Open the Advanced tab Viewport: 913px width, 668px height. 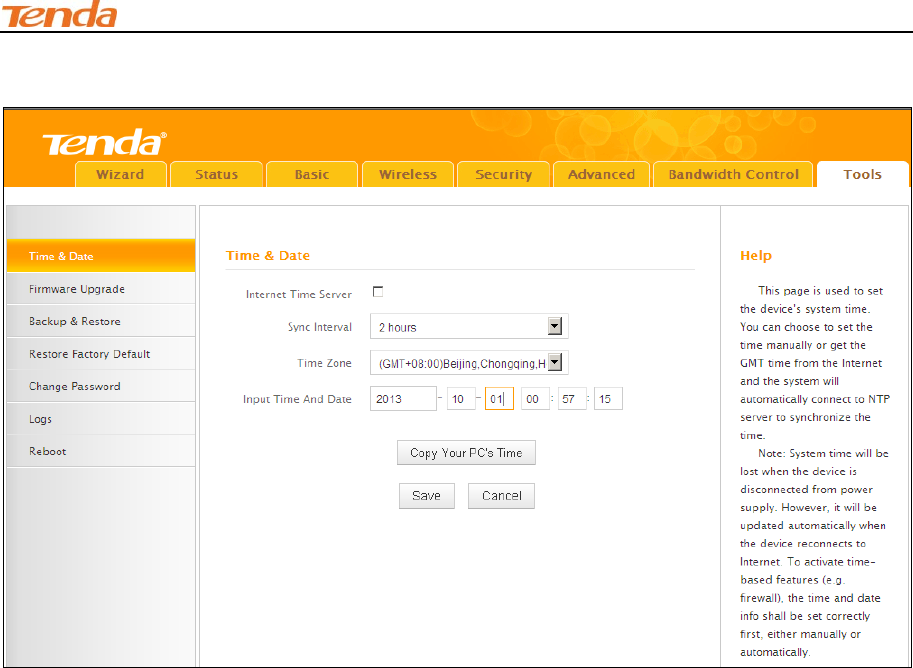point(601,174)
